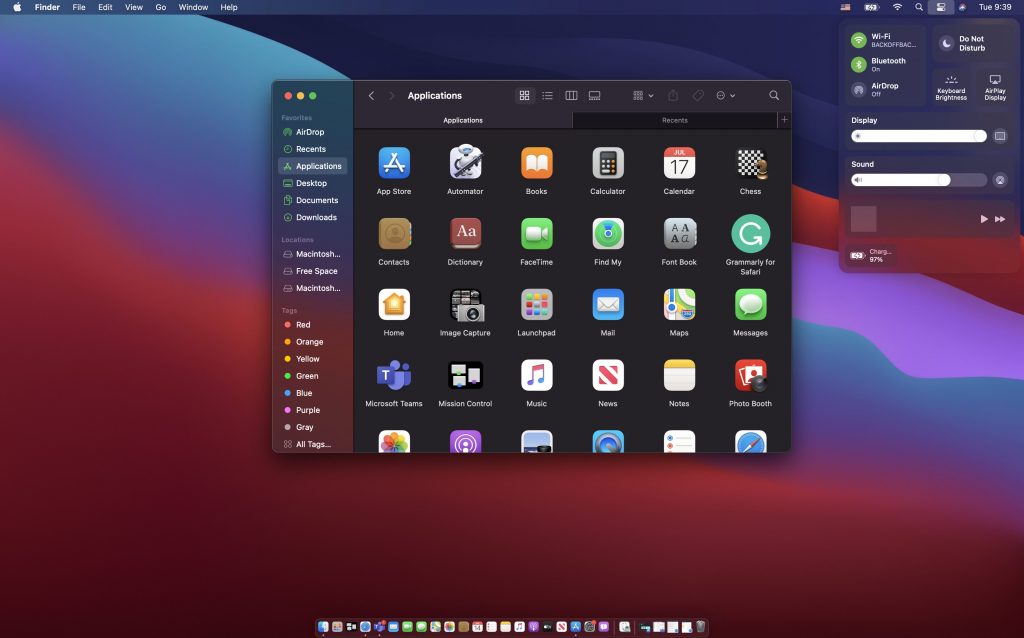Open Launchpad from the Applications grid

coord(536,304)
